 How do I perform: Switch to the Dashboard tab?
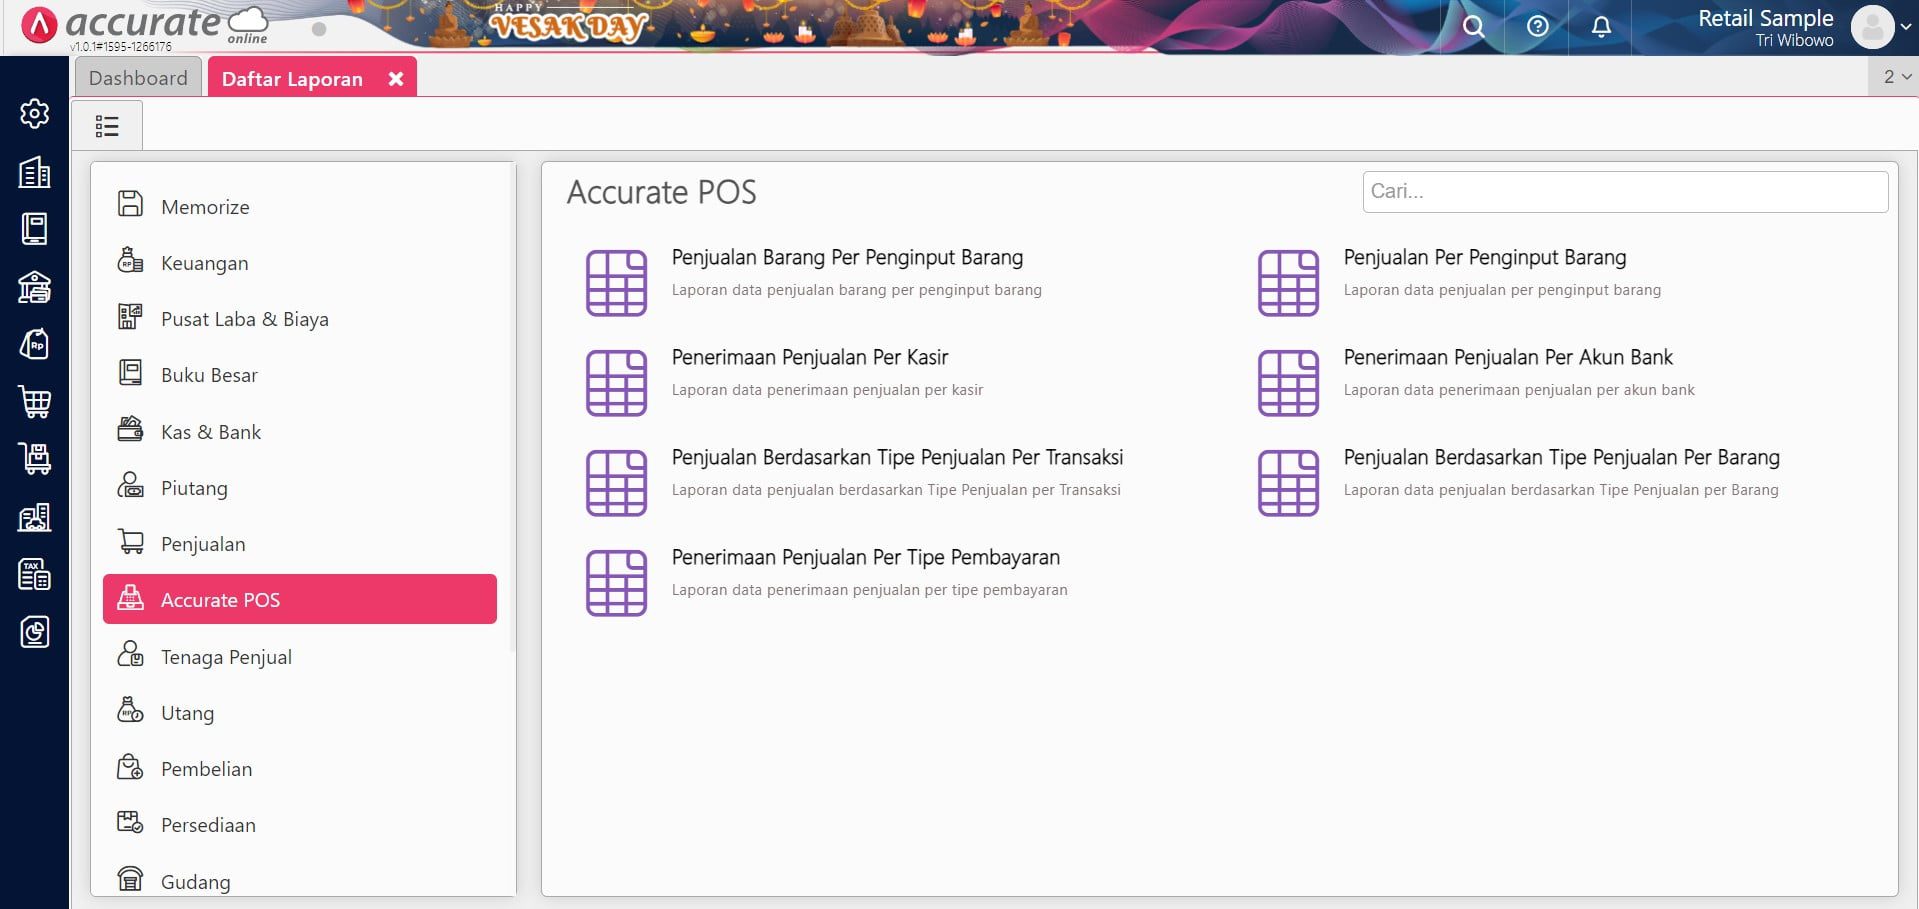(138, 78)
